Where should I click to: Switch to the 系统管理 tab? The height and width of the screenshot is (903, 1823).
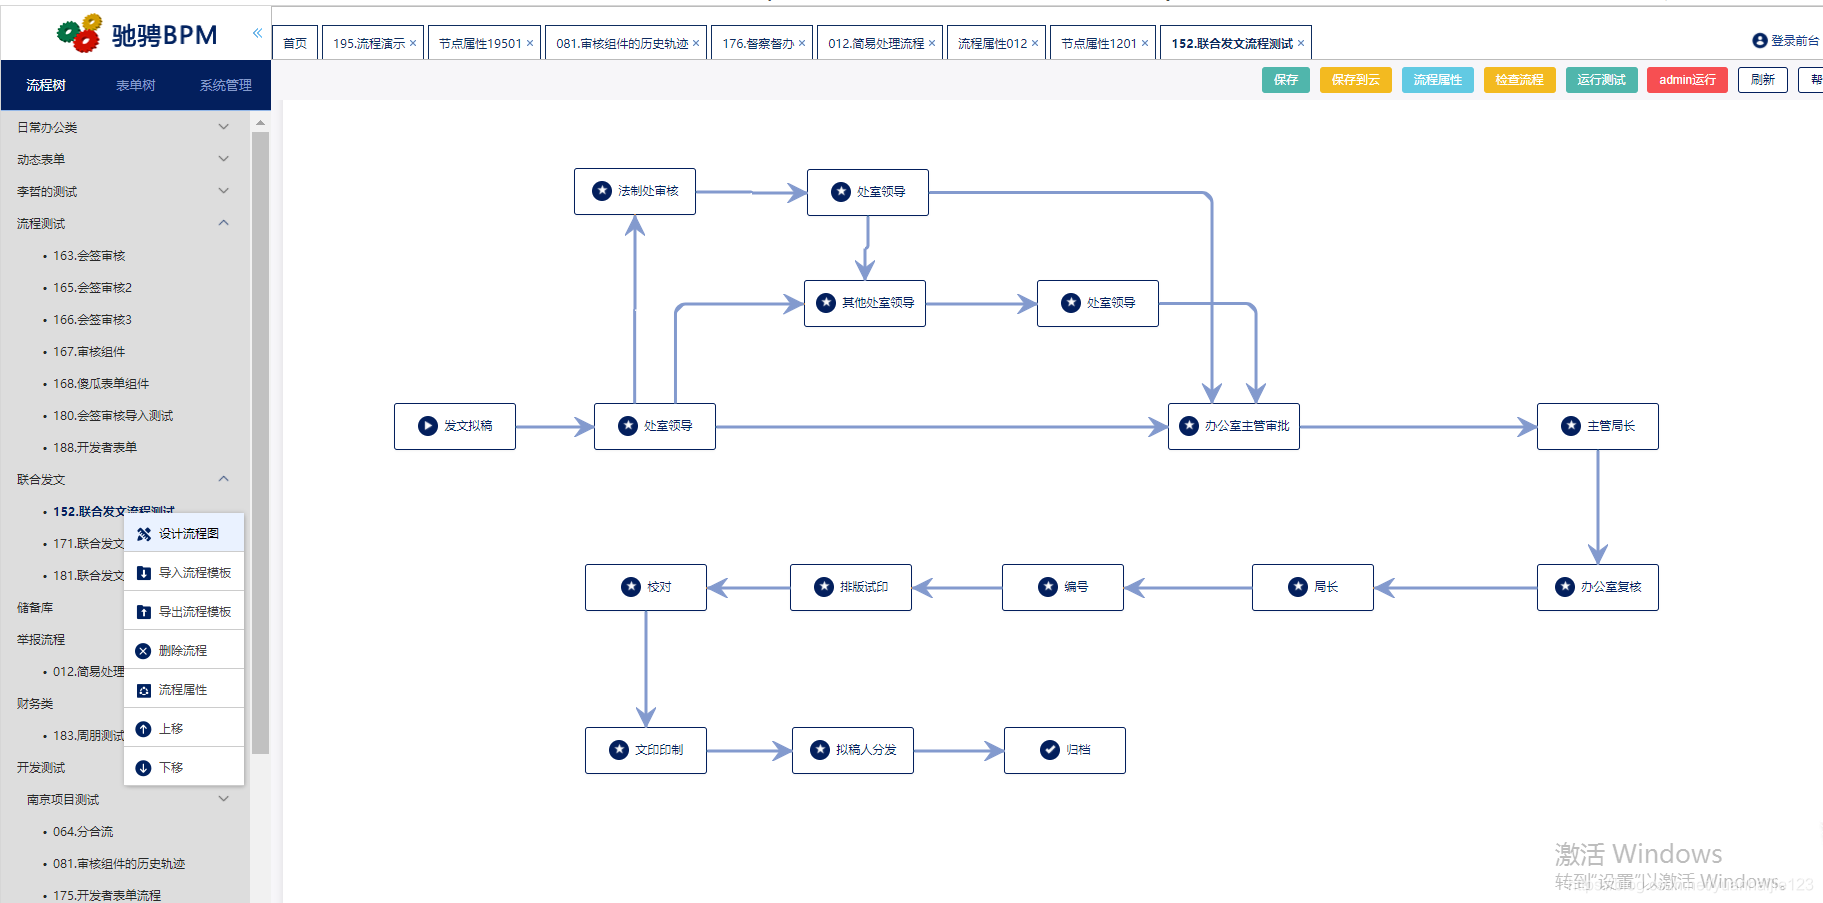pos(226,85)
